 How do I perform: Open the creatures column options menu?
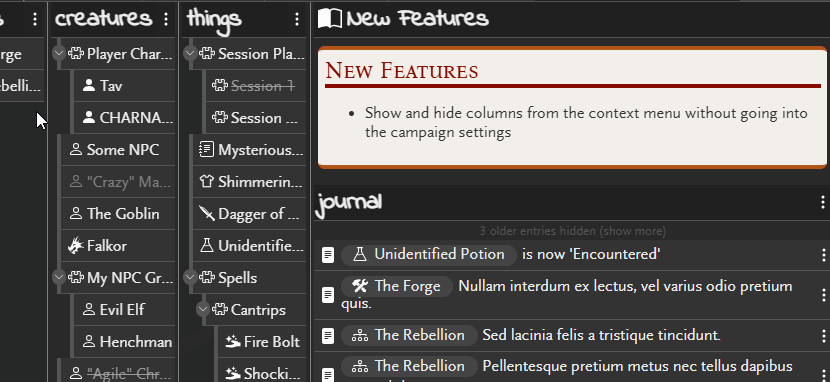click(166, 20)
